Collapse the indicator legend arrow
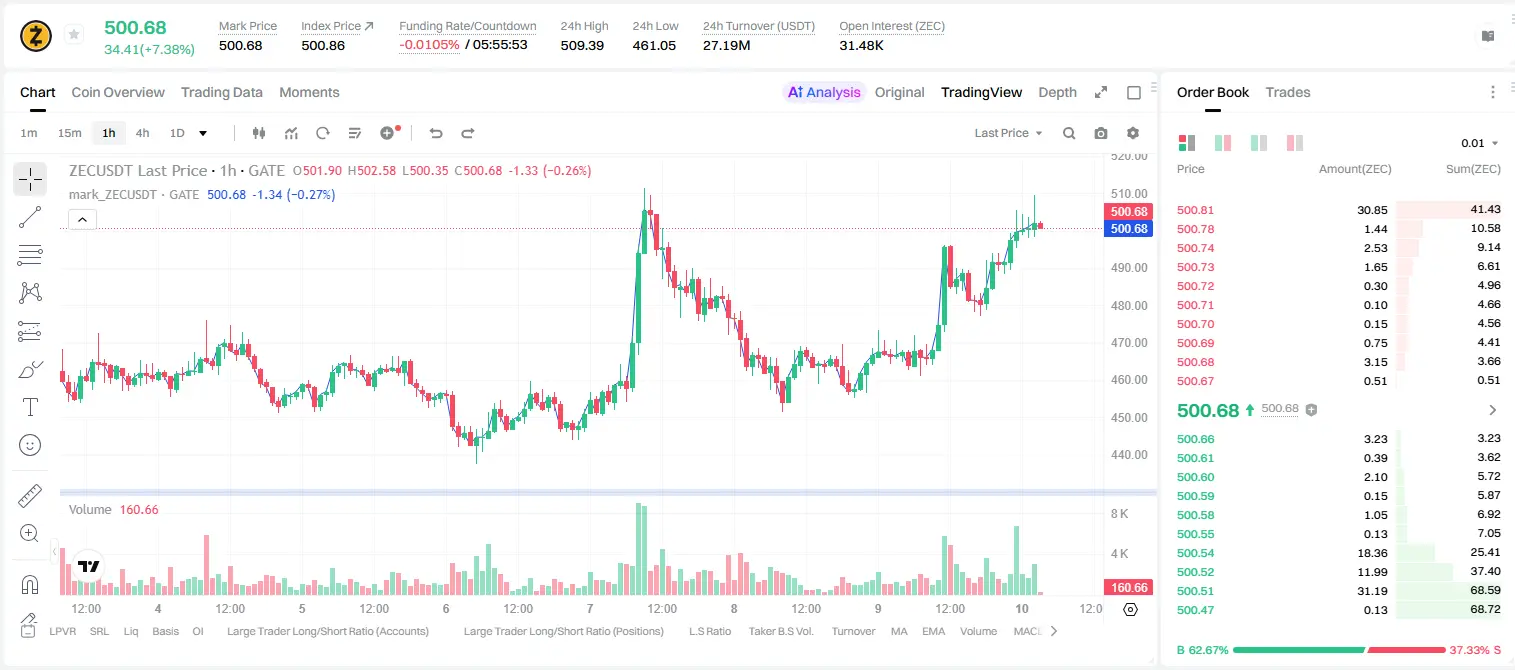This screenshot has height=670, width=1515. point(83,220)
